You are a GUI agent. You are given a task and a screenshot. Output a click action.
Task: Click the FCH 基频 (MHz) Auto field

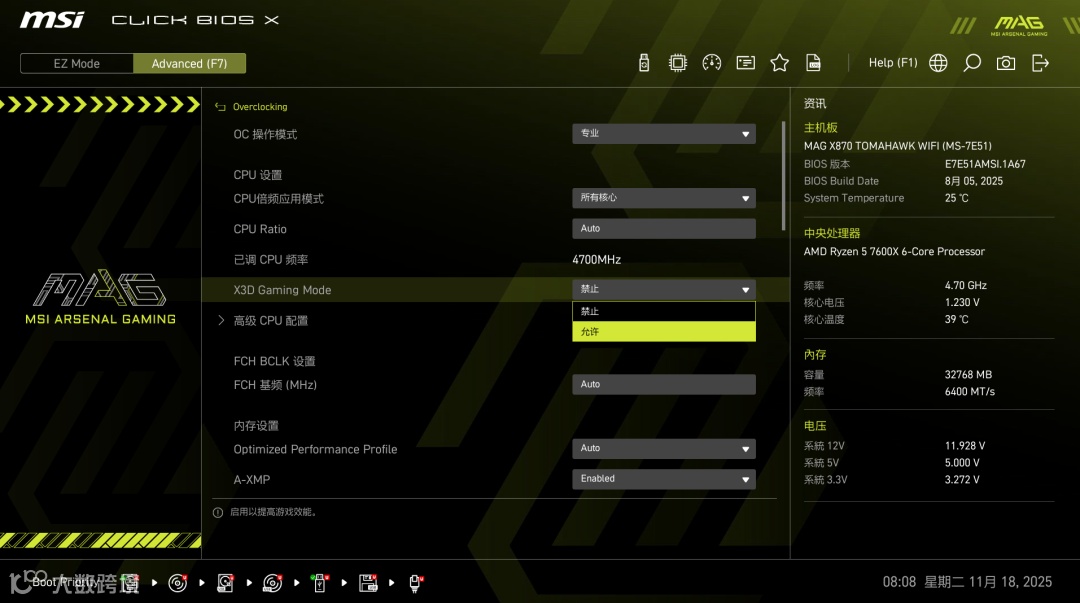(x=664, y=385)
